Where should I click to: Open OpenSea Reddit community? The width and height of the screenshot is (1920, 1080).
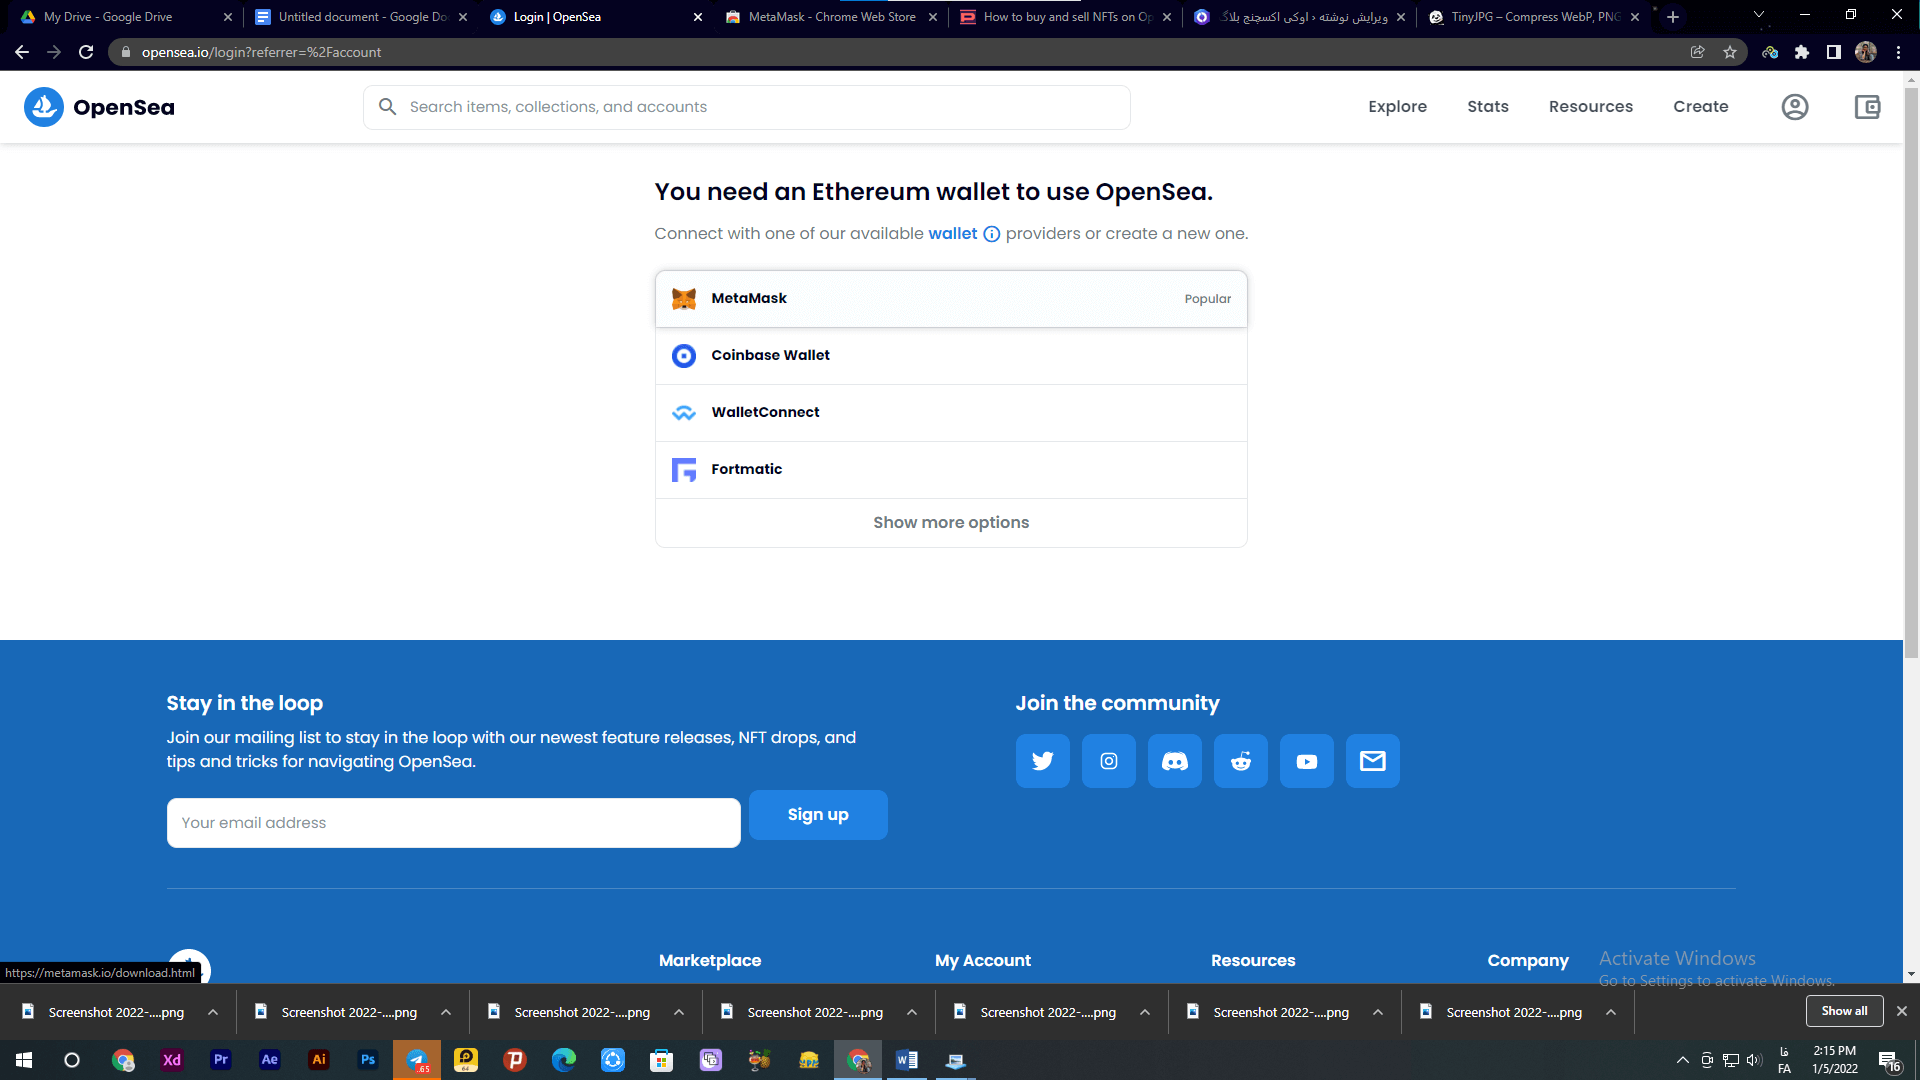pos(1241,761)
